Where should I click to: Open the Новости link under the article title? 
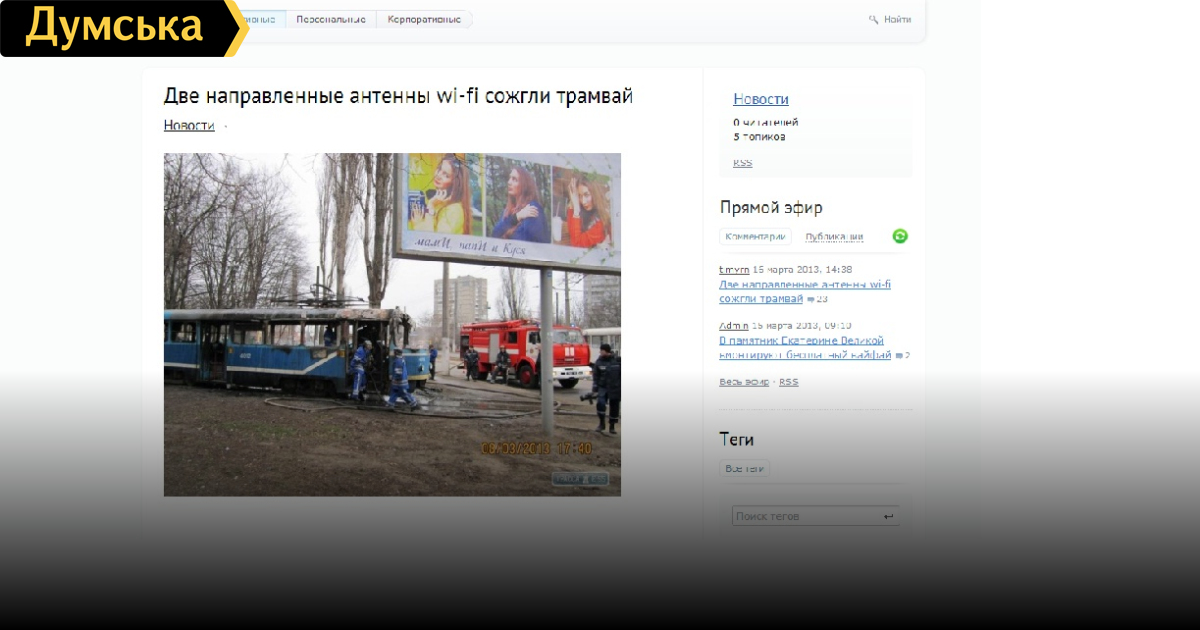[x=189, y=125]
